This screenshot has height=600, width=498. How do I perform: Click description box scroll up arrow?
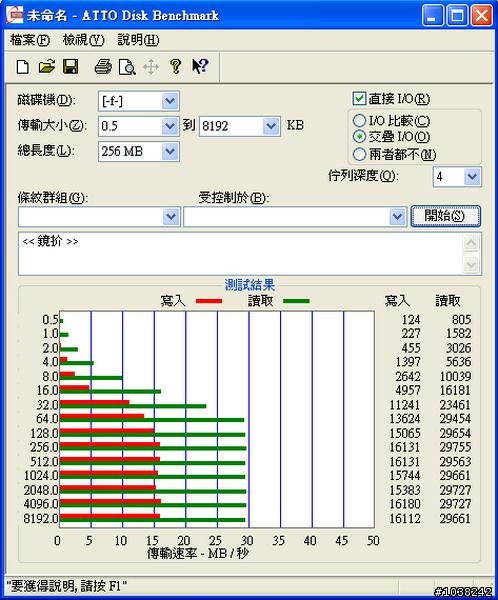coord(471,243)
